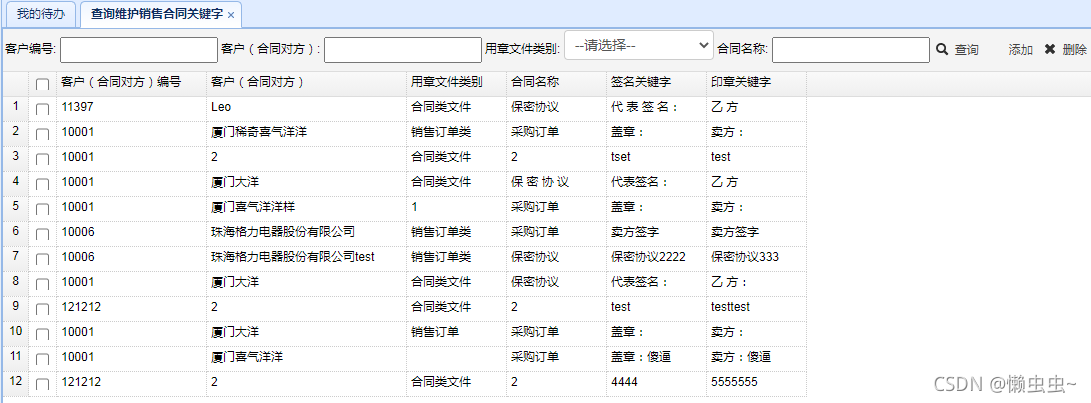This screenshot has width=1091, height=403.
Task: Check the row 12 checkbox with 5555555
Action: [42, 384]
